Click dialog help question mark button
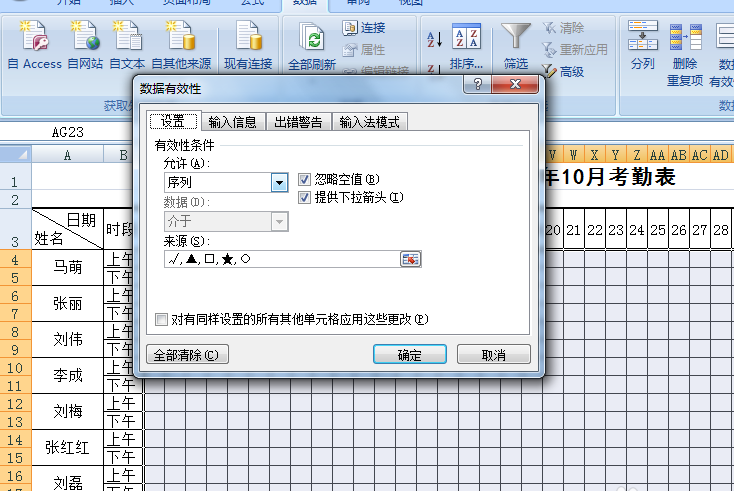 coord(477,84)
